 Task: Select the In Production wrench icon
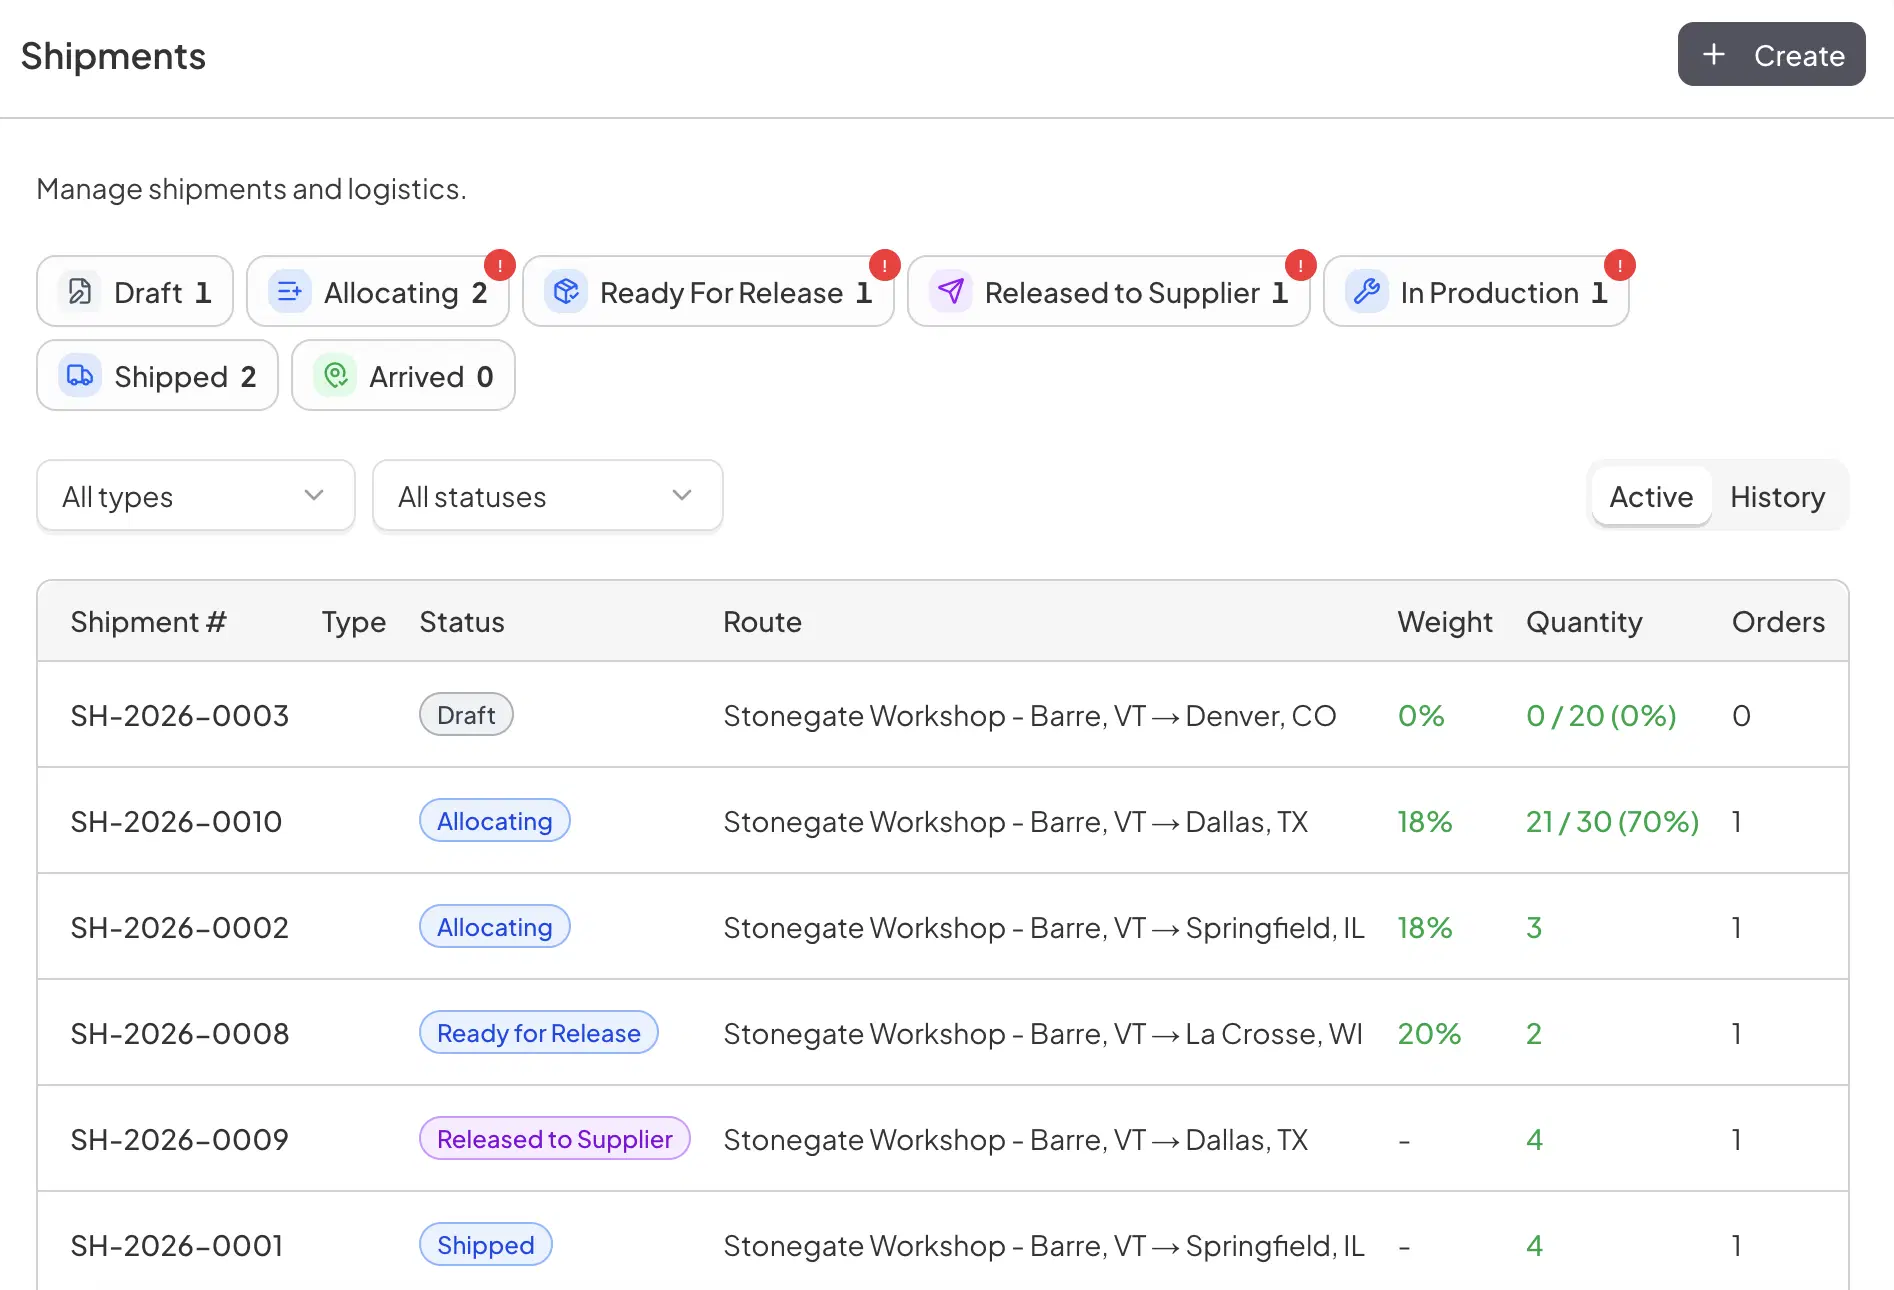(x=1366, y=292)
